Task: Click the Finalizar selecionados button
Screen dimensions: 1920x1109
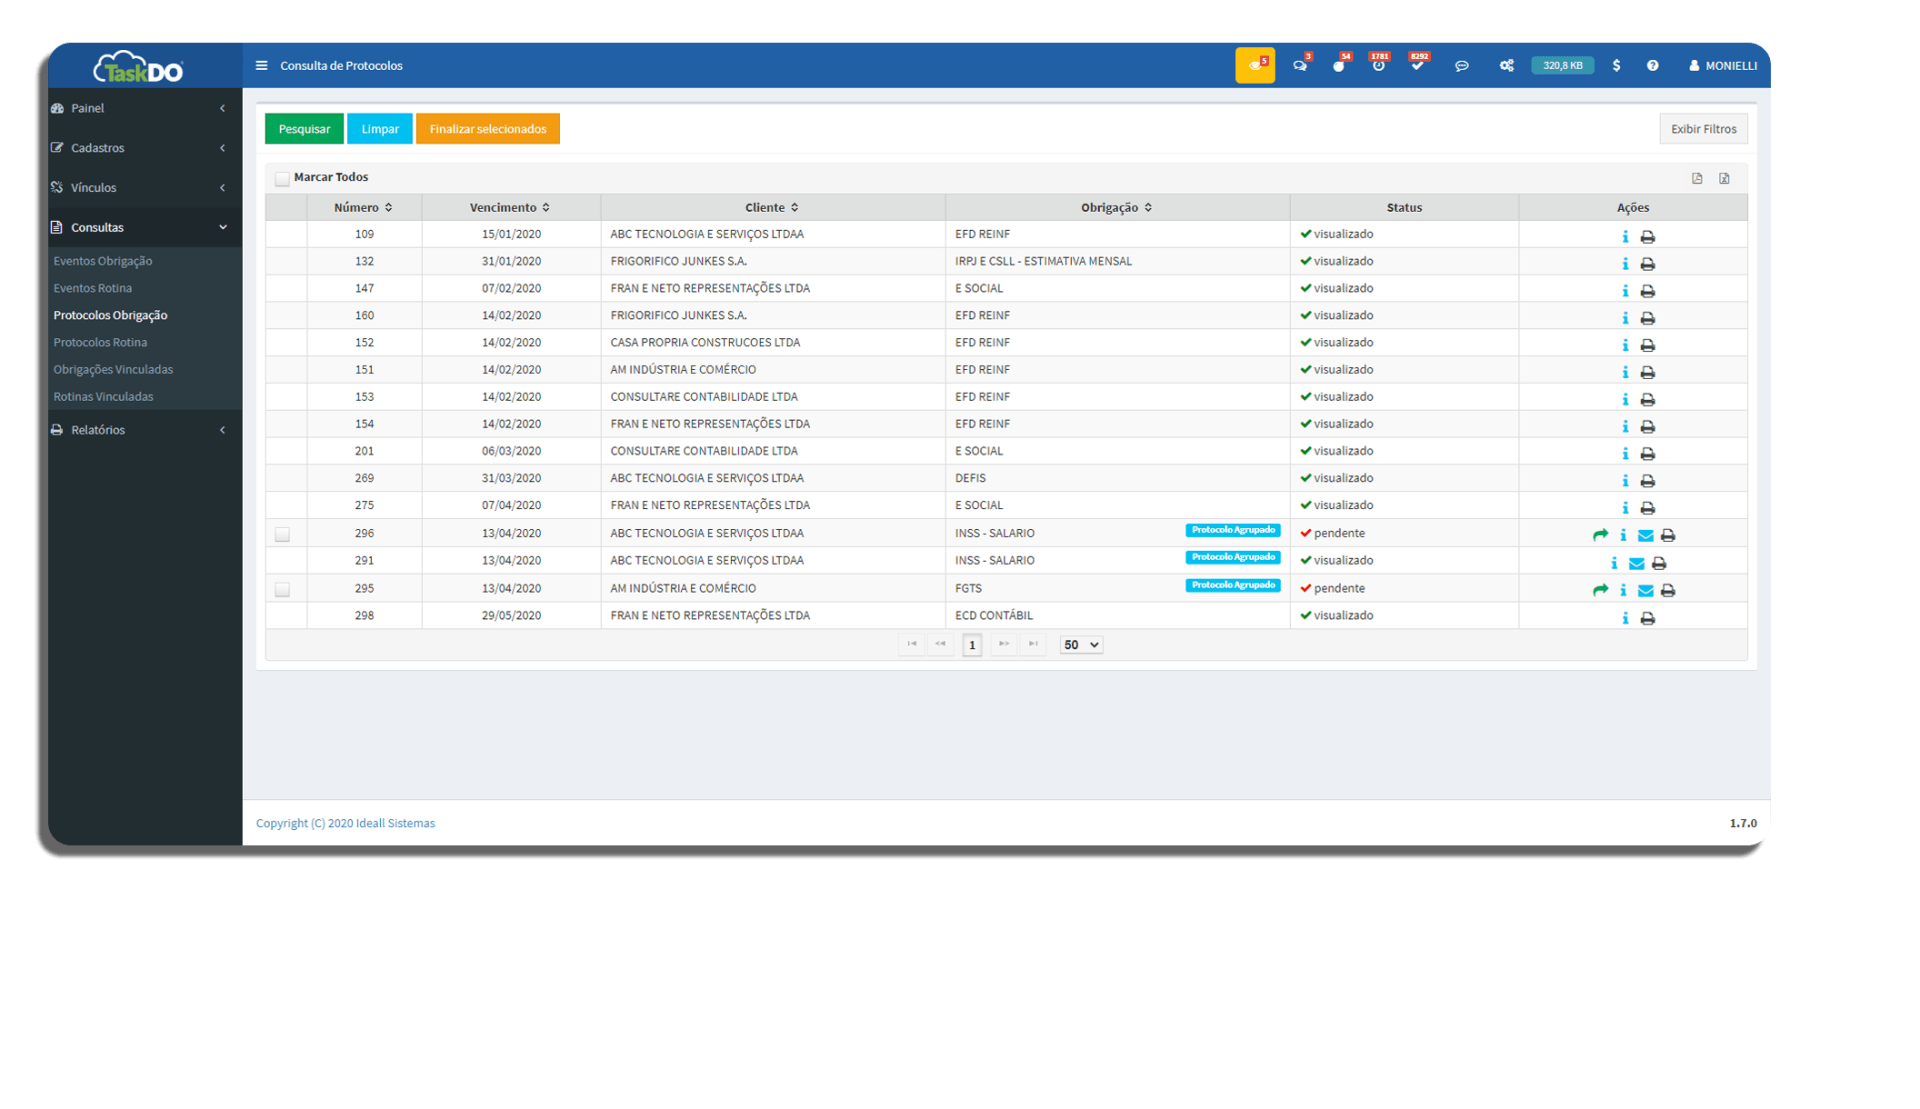Action: point(487,129)
